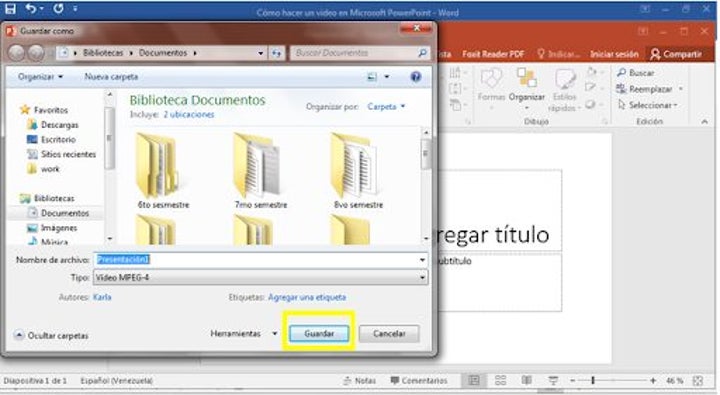720x395 pixels.
Task: Click Documentos in the address bar
Action: pyautogui.click(x=163, y=53)
